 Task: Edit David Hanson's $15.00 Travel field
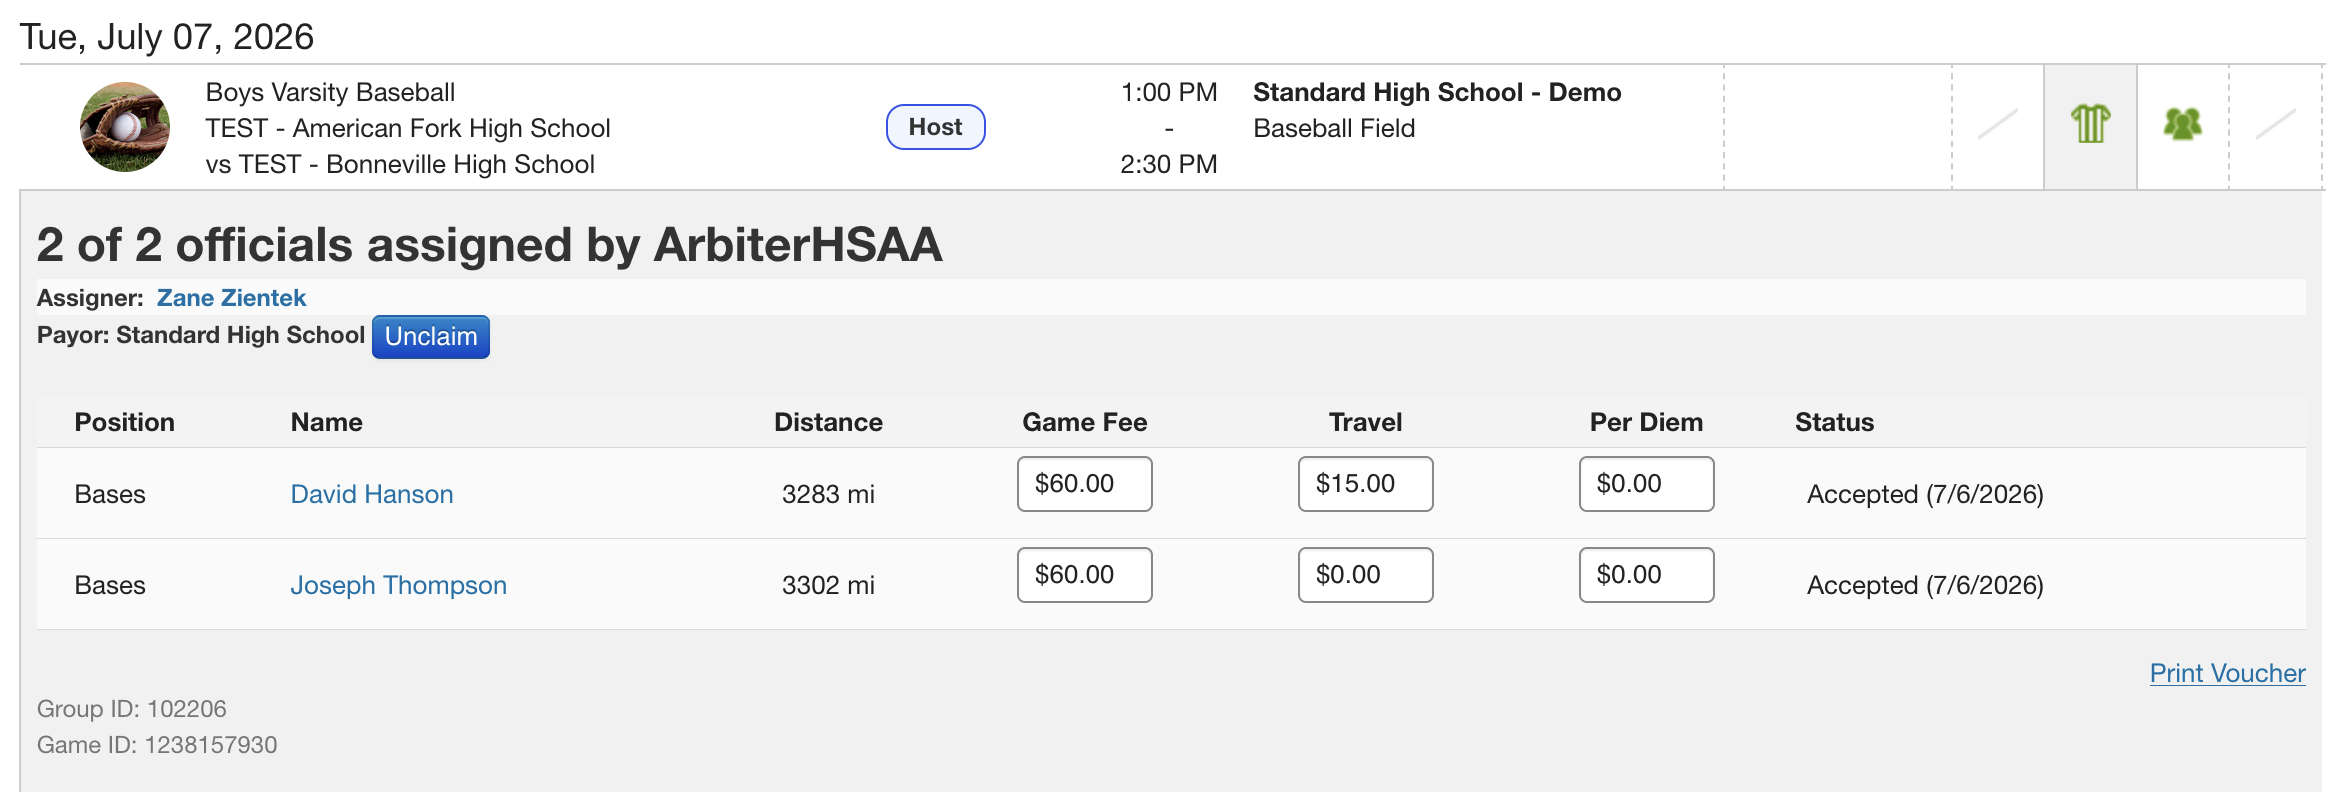(x=1366, y=484)
